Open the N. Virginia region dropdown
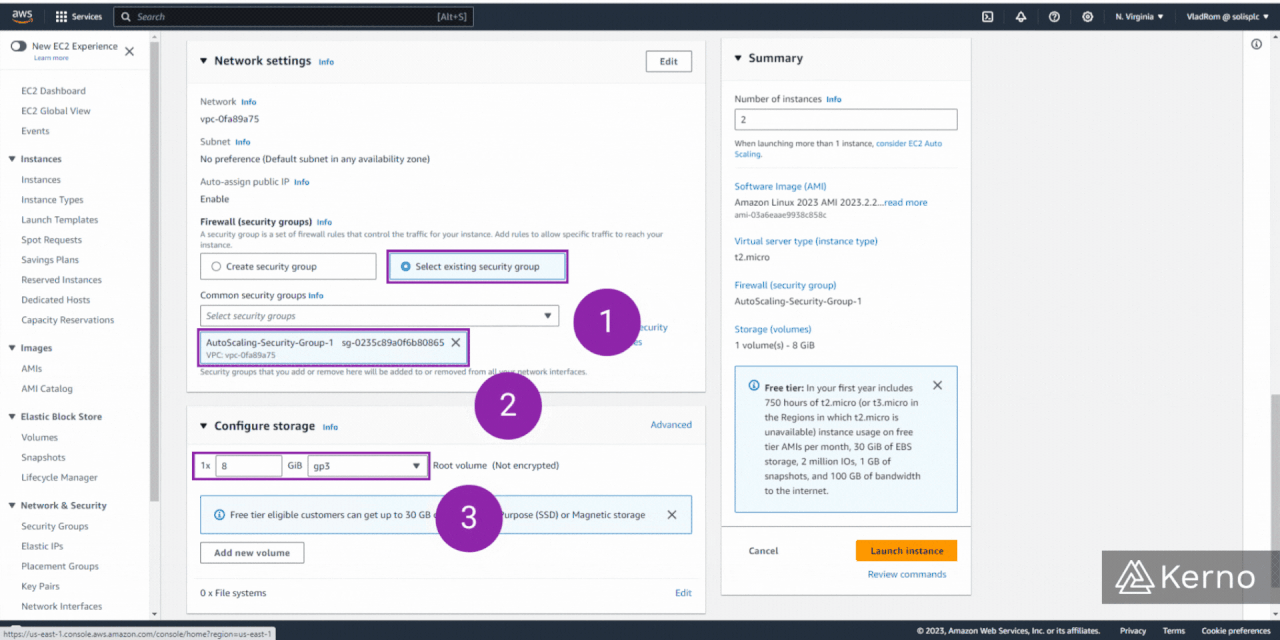The height and width of the screenshot is (640, 1280). point(1139,17)
